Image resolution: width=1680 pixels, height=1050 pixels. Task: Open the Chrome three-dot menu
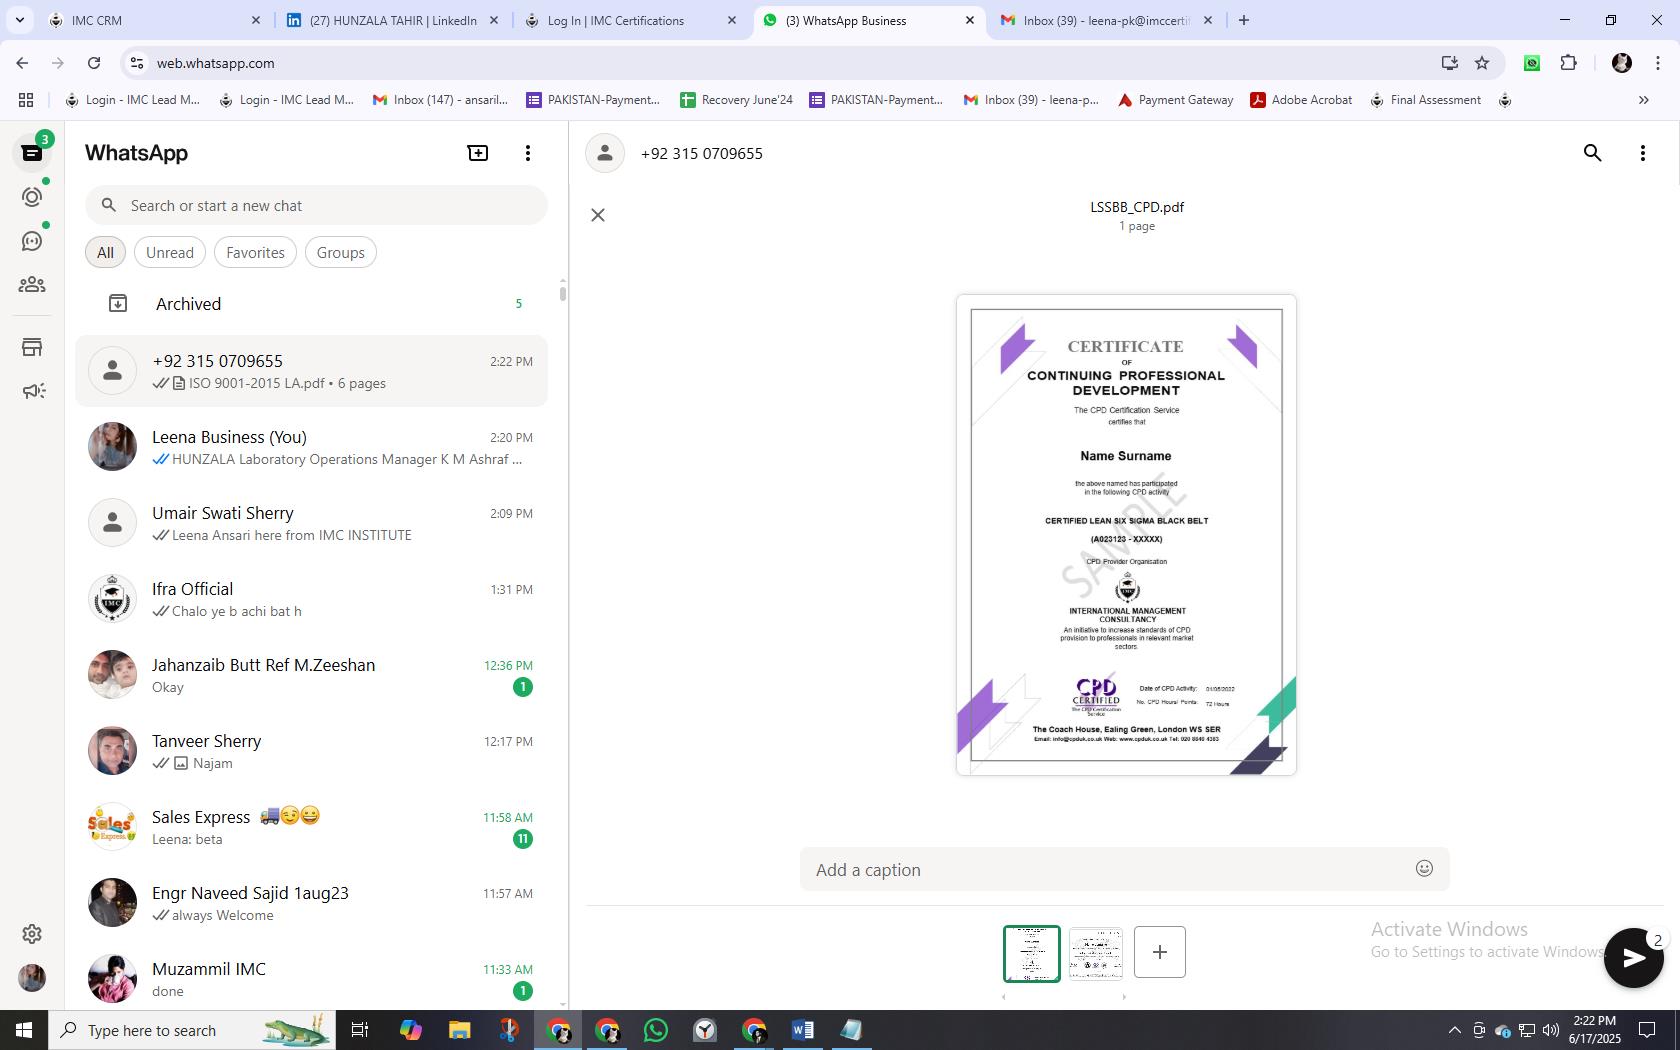pos(1657,63)
